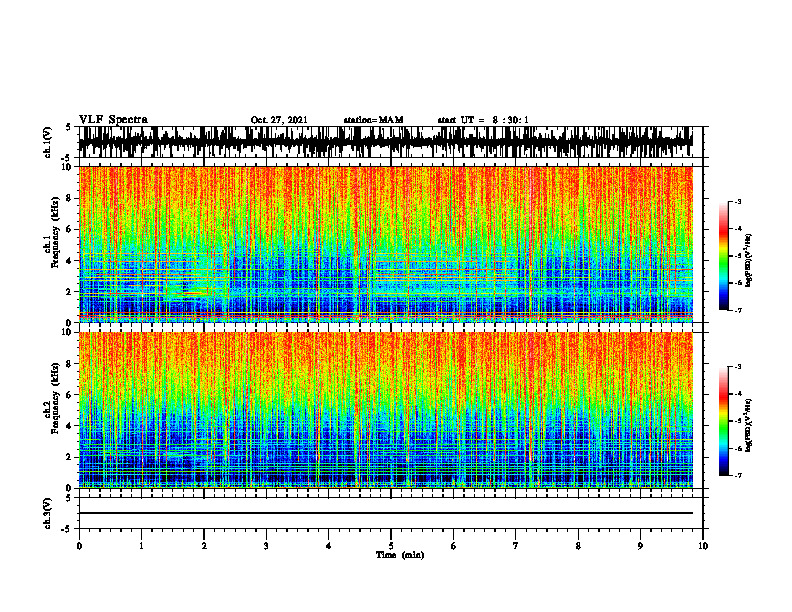
Task: Click the "ch.3(V)" axis label
Action: click(48, 513)
